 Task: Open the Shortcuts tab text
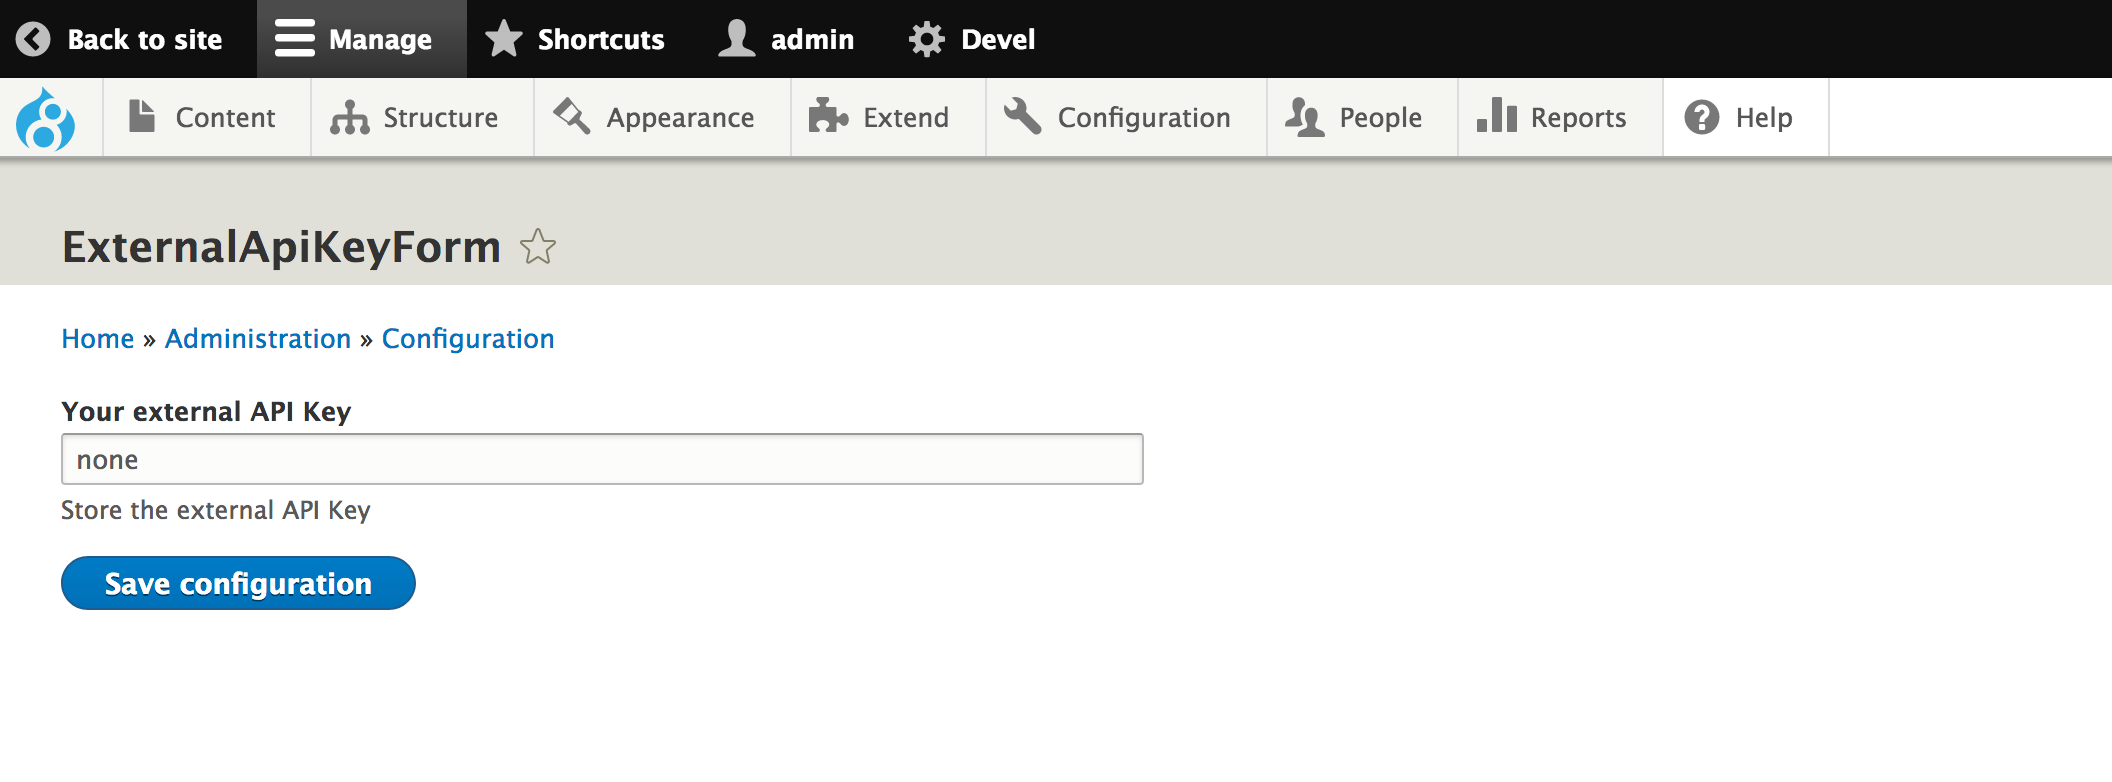[601, 39]
